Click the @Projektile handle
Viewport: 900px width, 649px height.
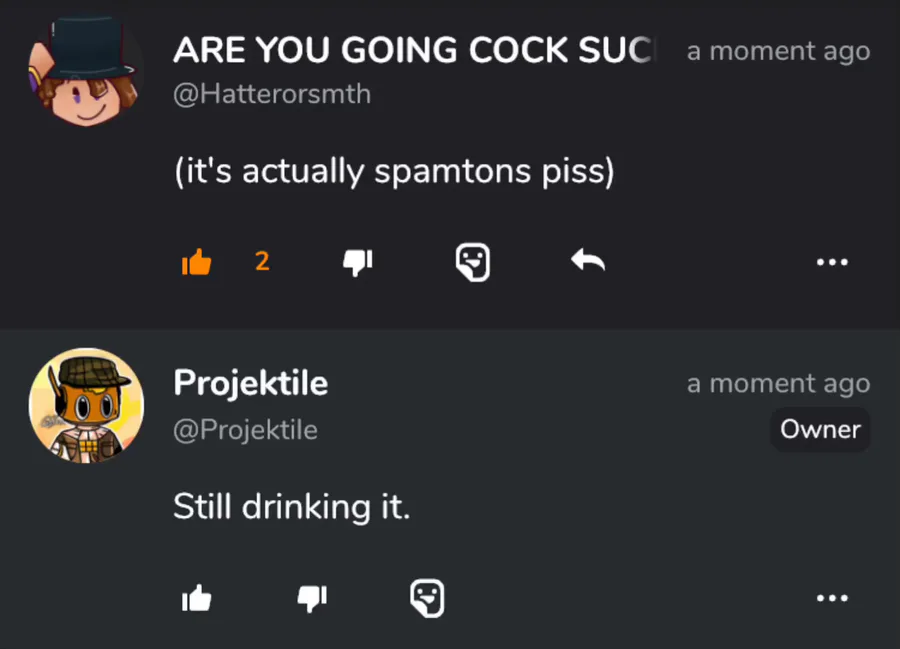point(245,430)
